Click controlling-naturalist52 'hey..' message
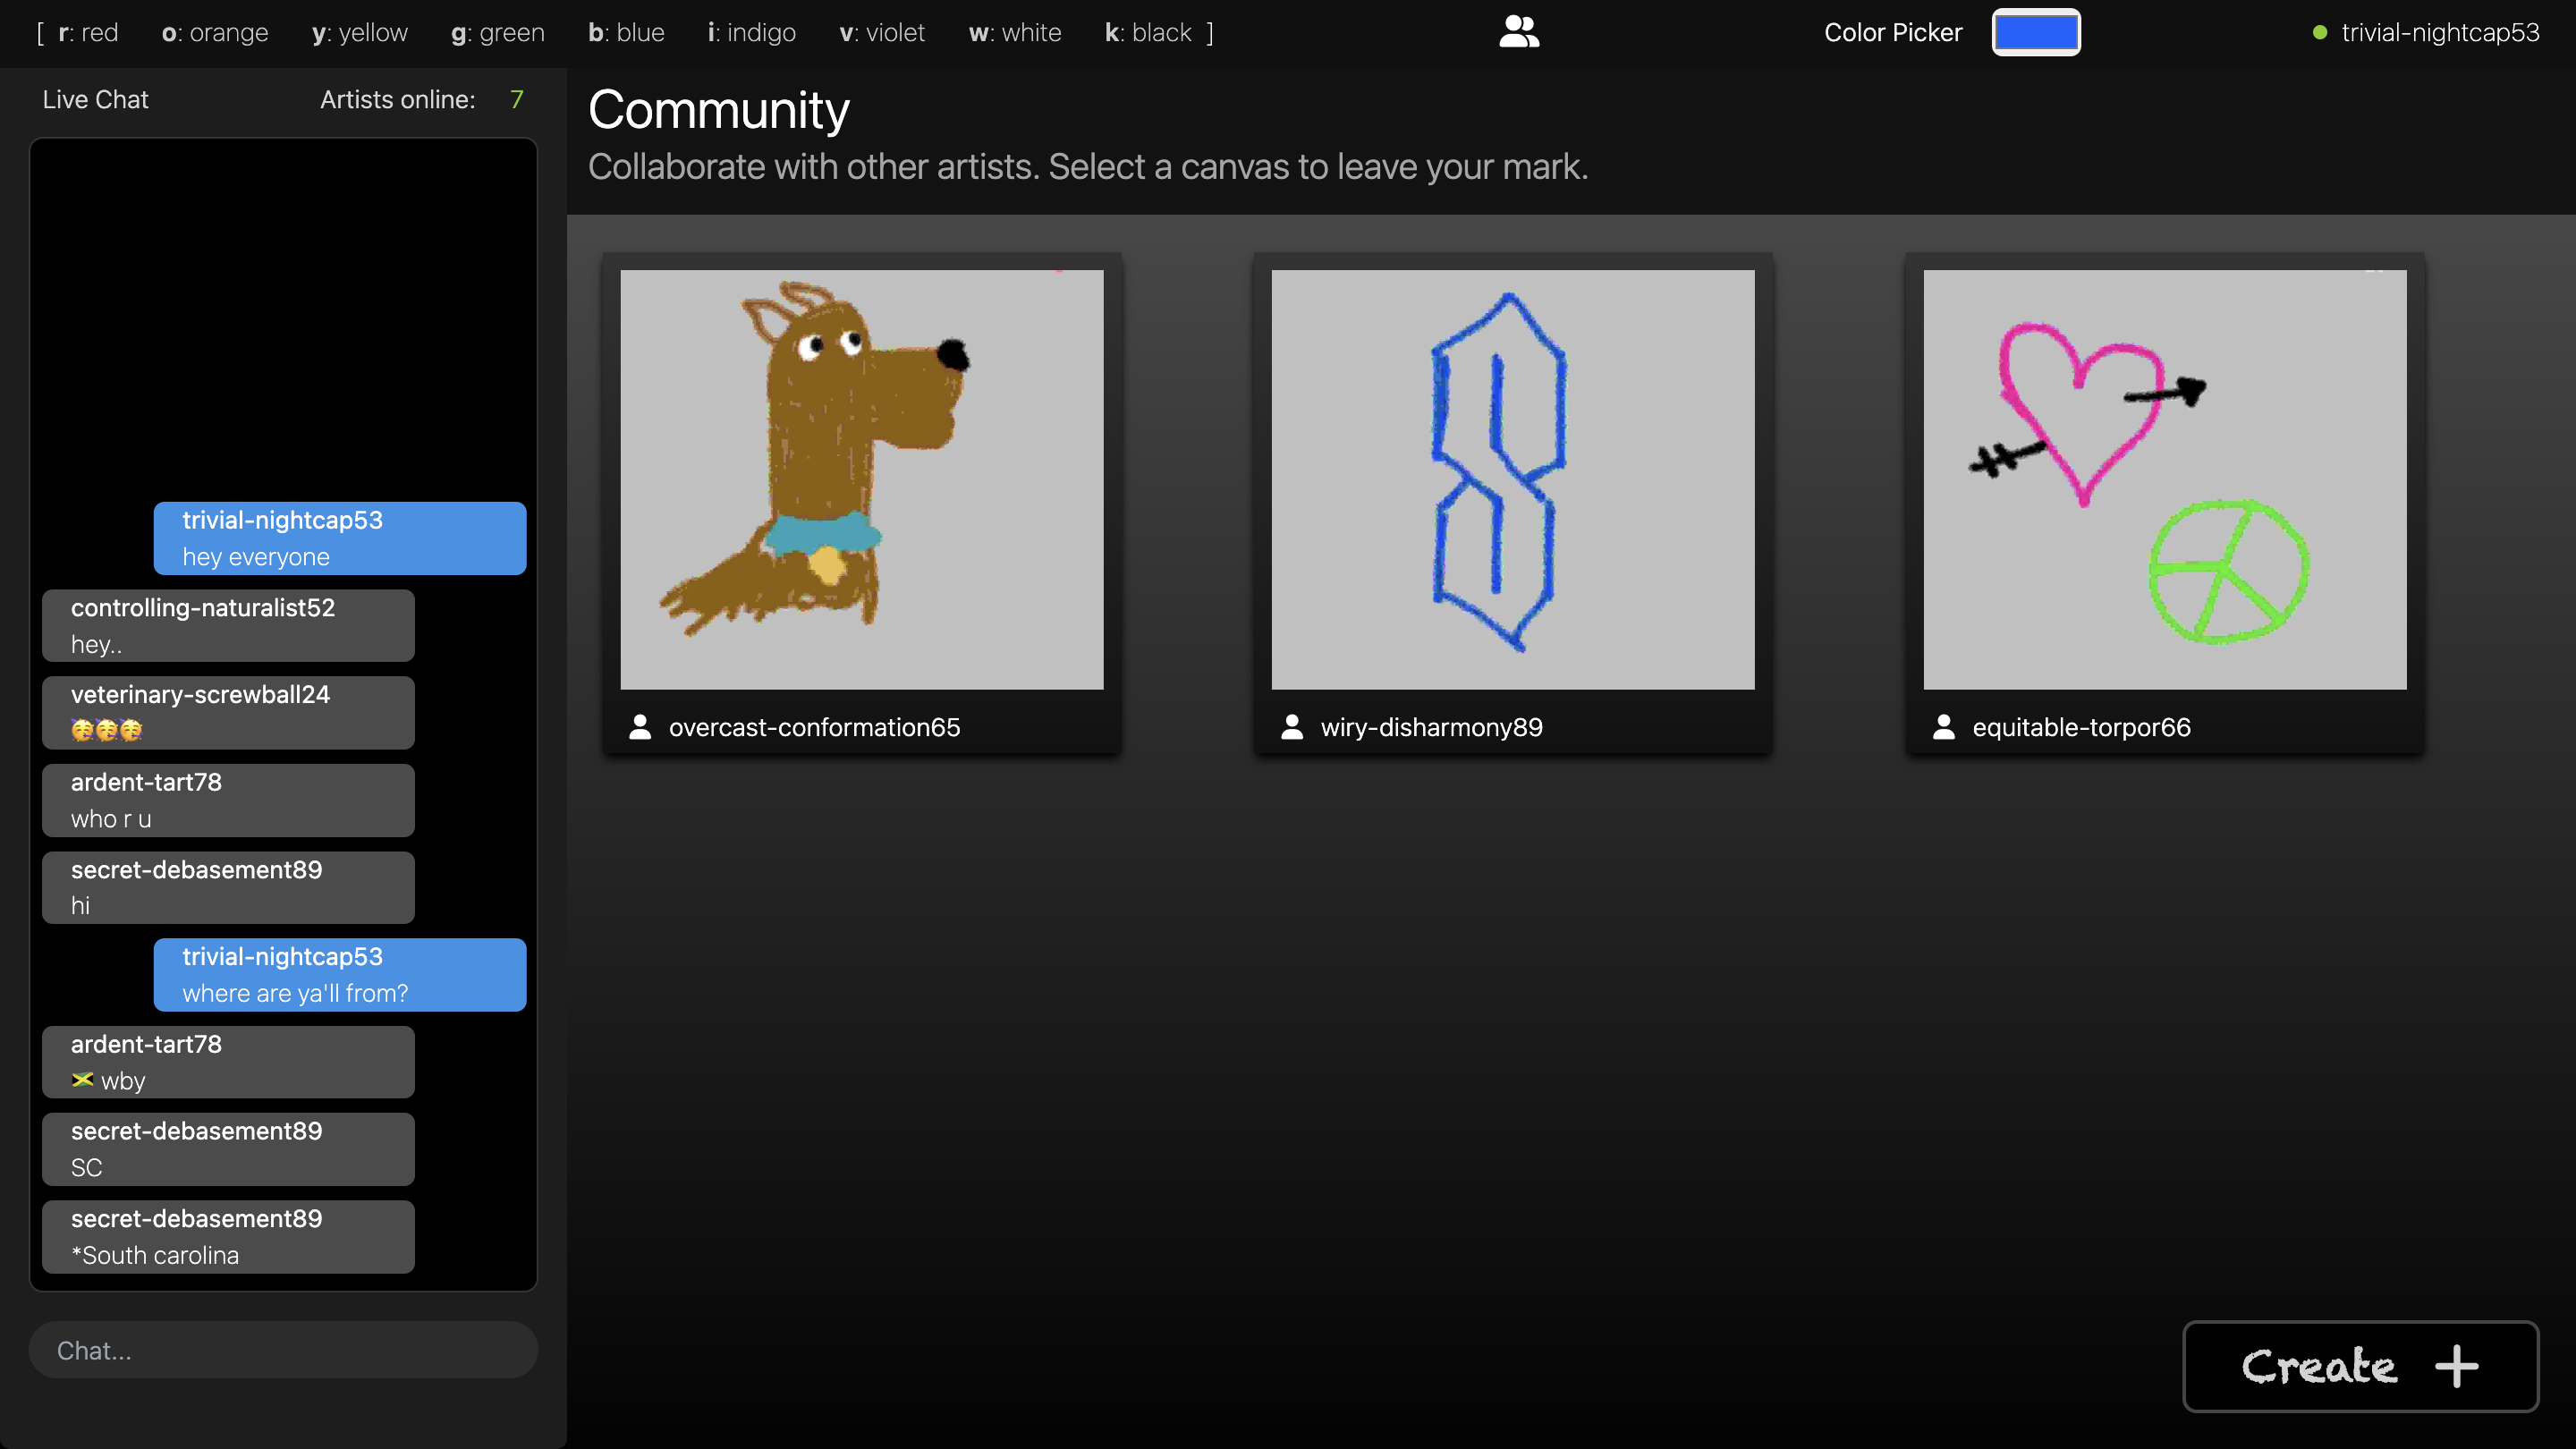2576x1449 pixels. (x=228, y=625)
